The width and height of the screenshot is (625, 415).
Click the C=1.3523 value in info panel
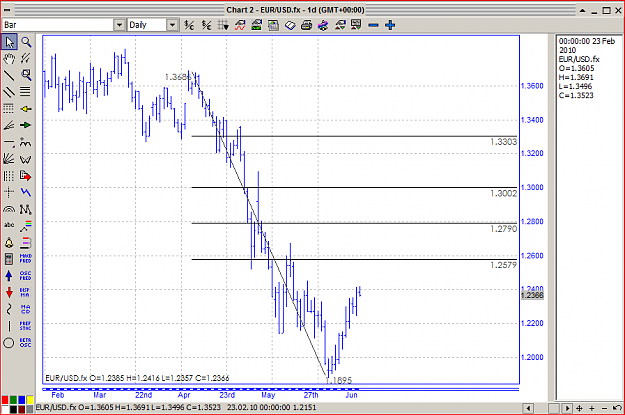click(x=576, y=95)
